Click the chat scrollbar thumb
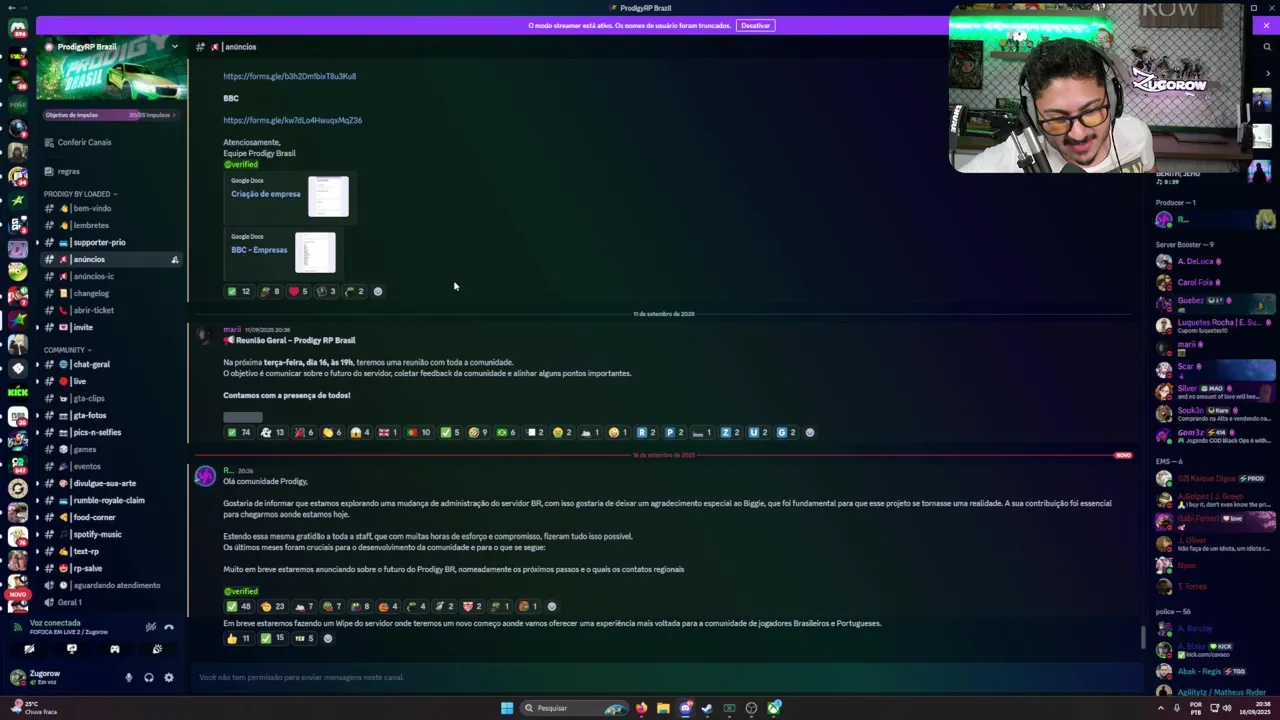The width and height of the screenshot is (1280, 720). pyautogui.click(x=1144, y=637)
